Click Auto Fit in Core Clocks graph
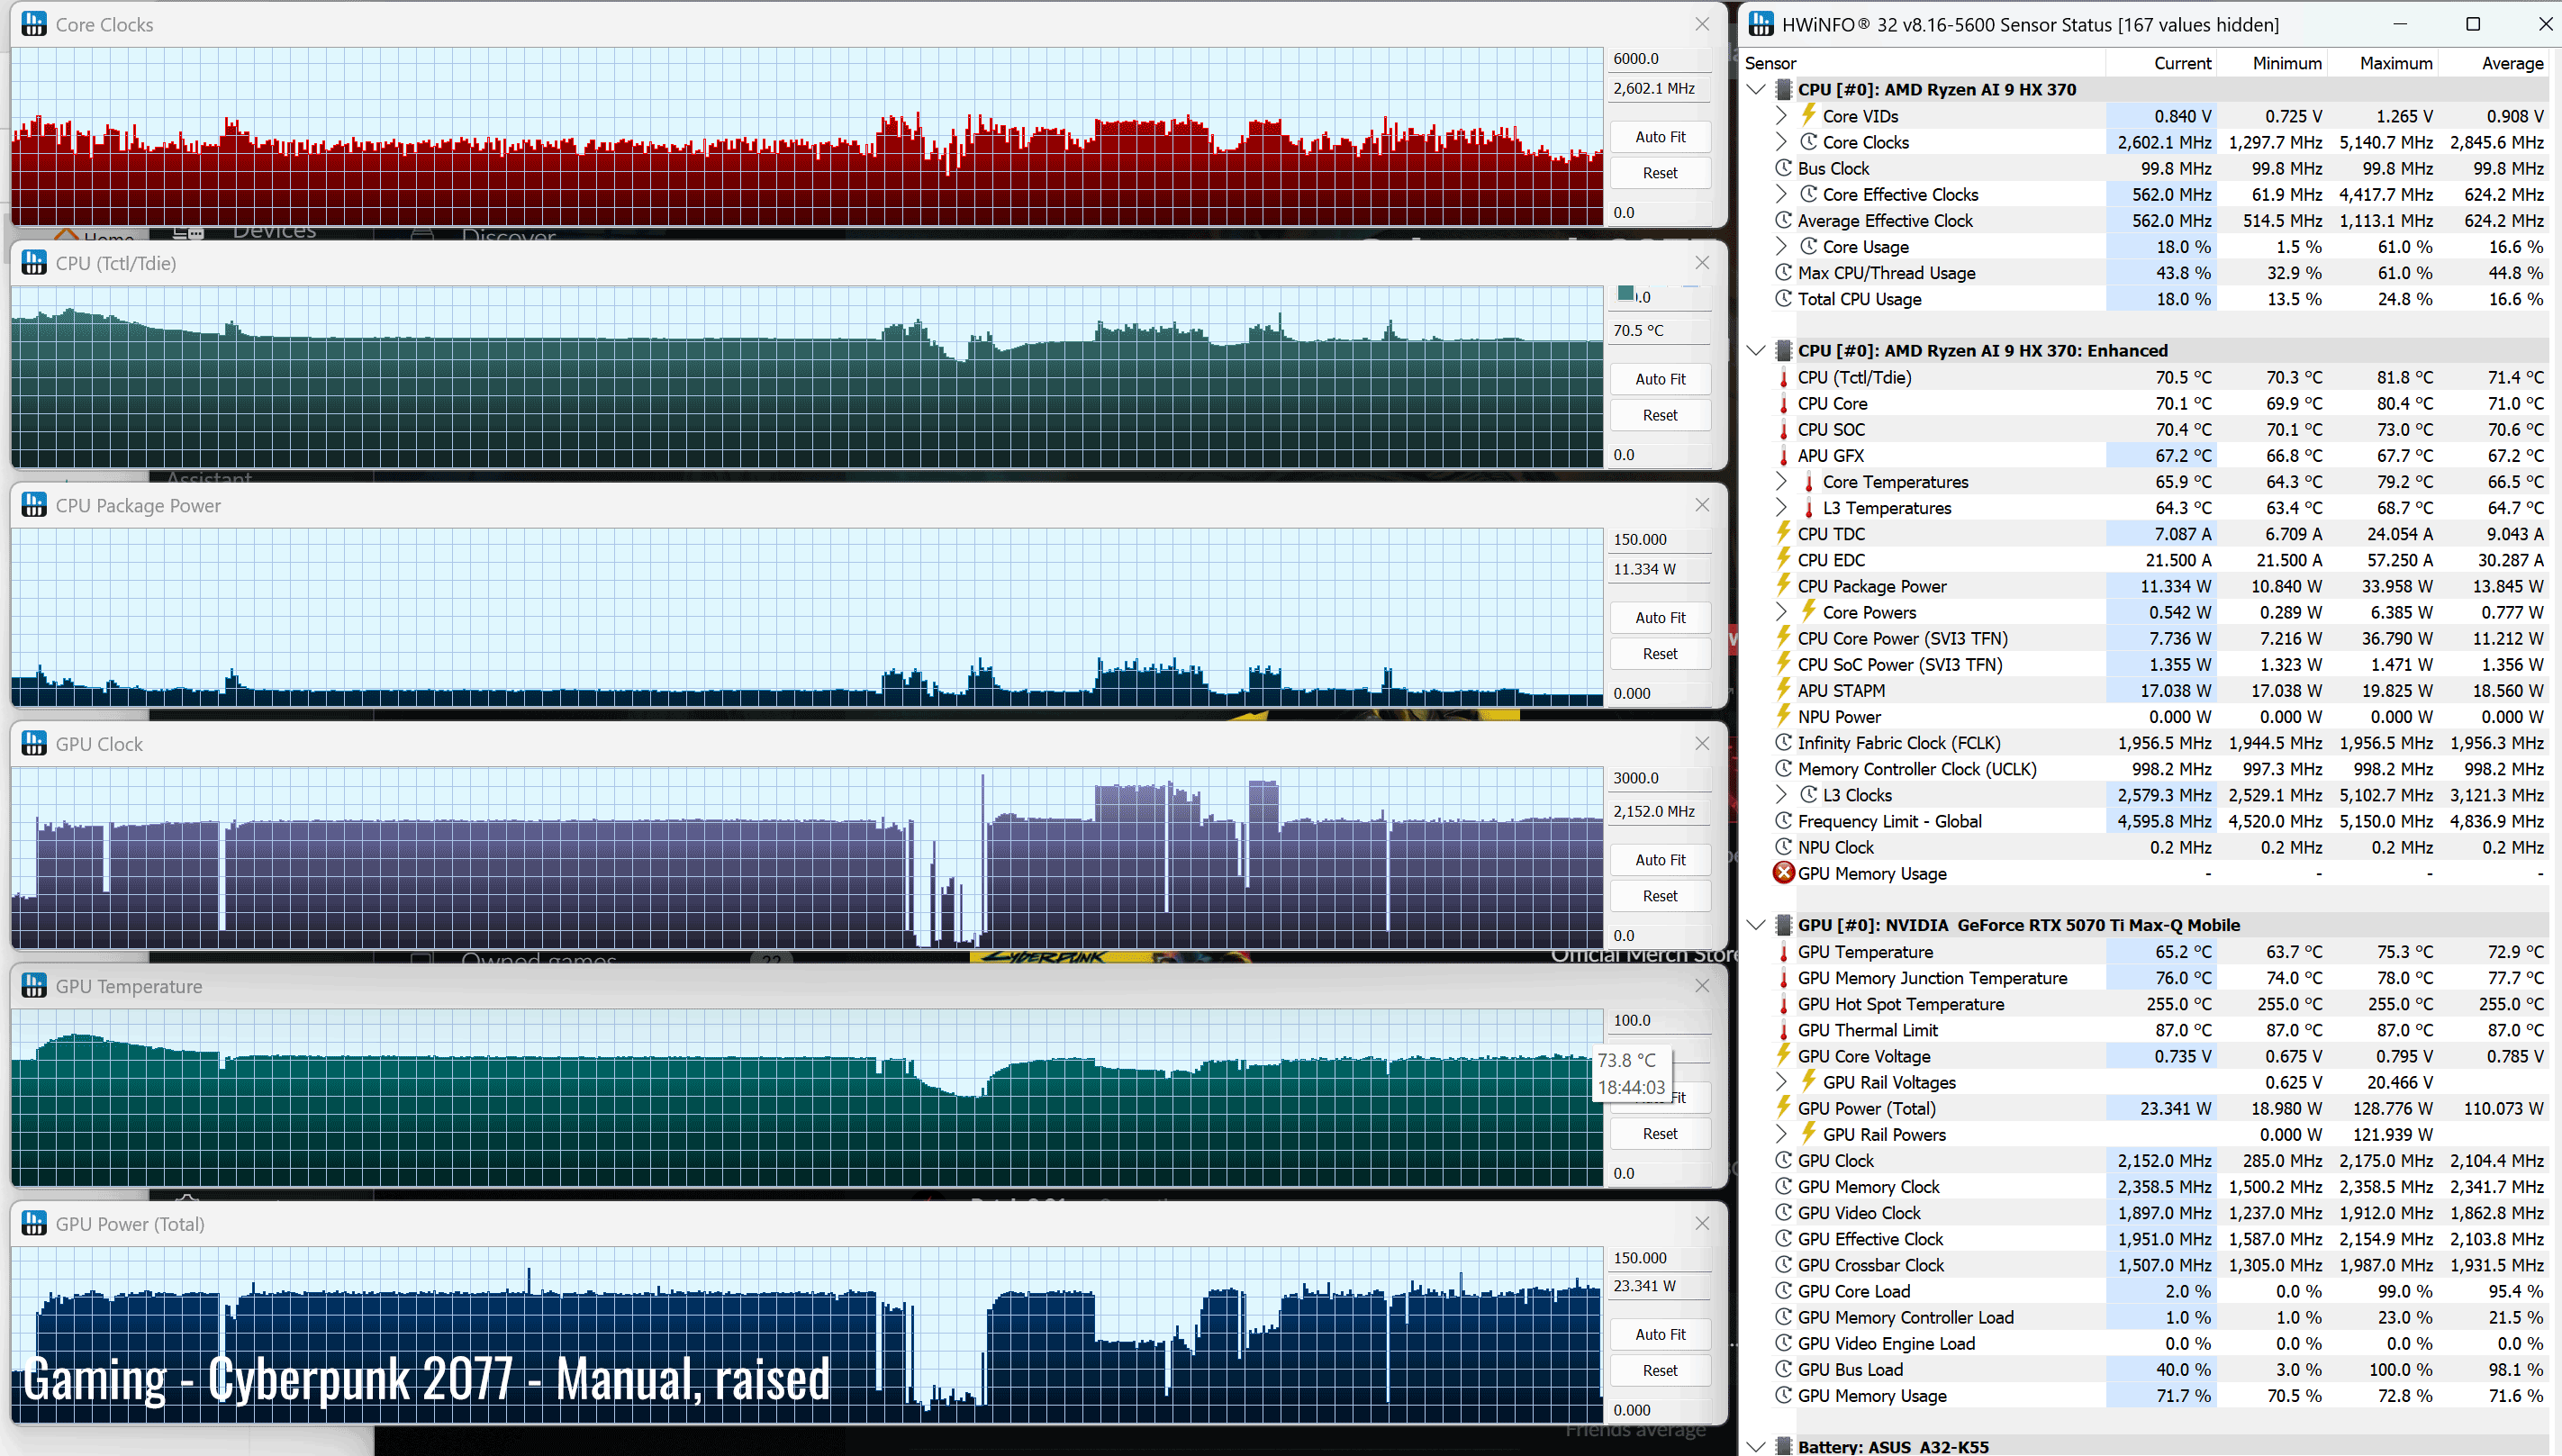The image size is (2562, 1456). click(x=1660, y=137)
